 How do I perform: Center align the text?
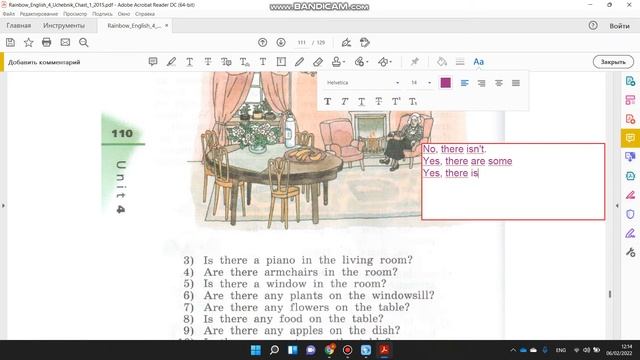coord(499,83)
